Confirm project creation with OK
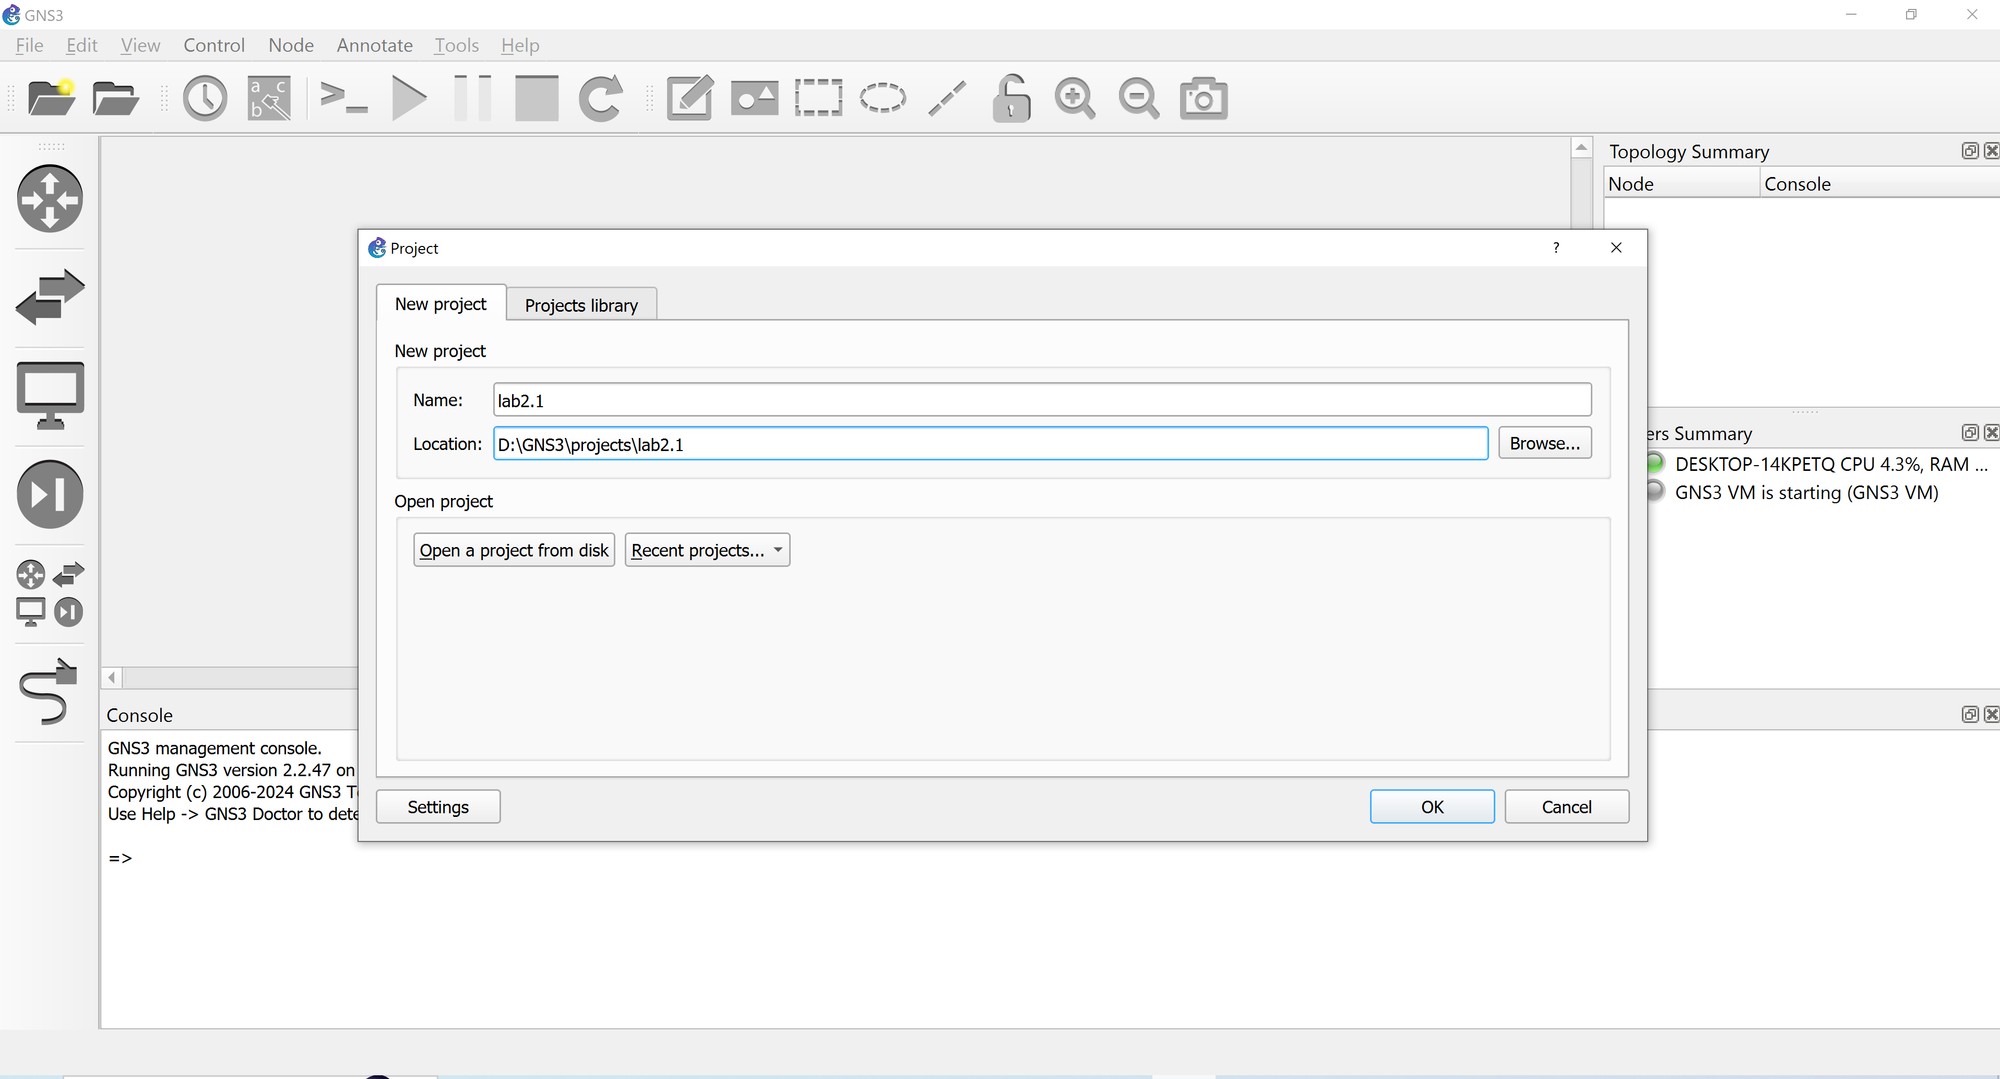The height and width of the screenshot is (1079, 2000). click(1432, 807)
